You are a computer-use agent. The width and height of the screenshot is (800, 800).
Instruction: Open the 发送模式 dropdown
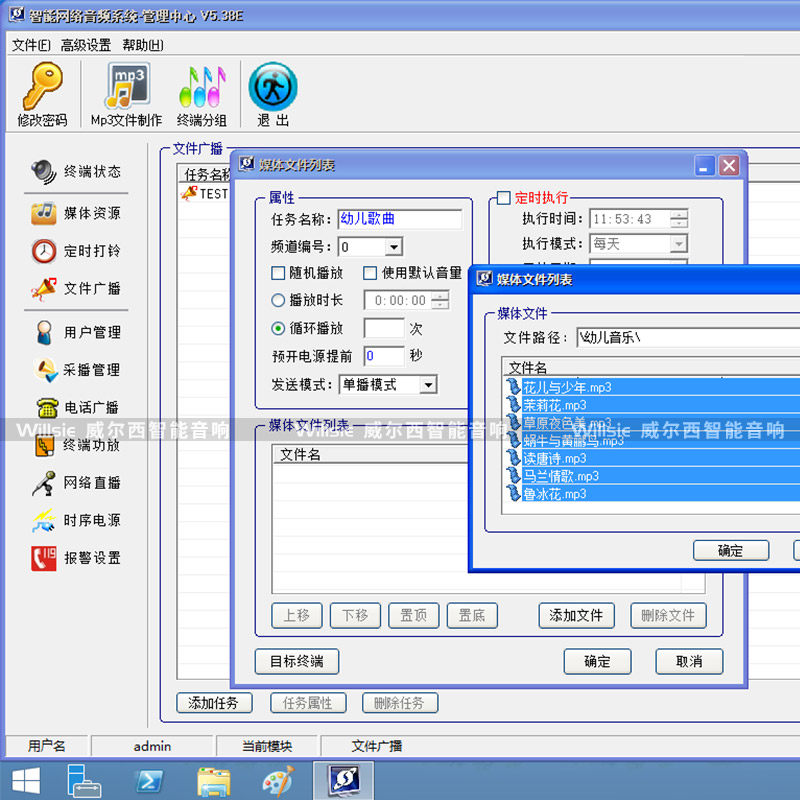pos(428,385)
